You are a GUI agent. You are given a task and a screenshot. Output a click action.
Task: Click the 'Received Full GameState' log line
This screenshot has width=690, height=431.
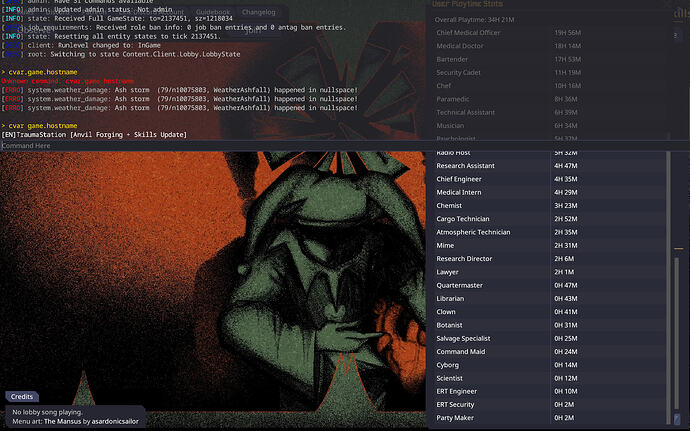click(x=117, y=18)
